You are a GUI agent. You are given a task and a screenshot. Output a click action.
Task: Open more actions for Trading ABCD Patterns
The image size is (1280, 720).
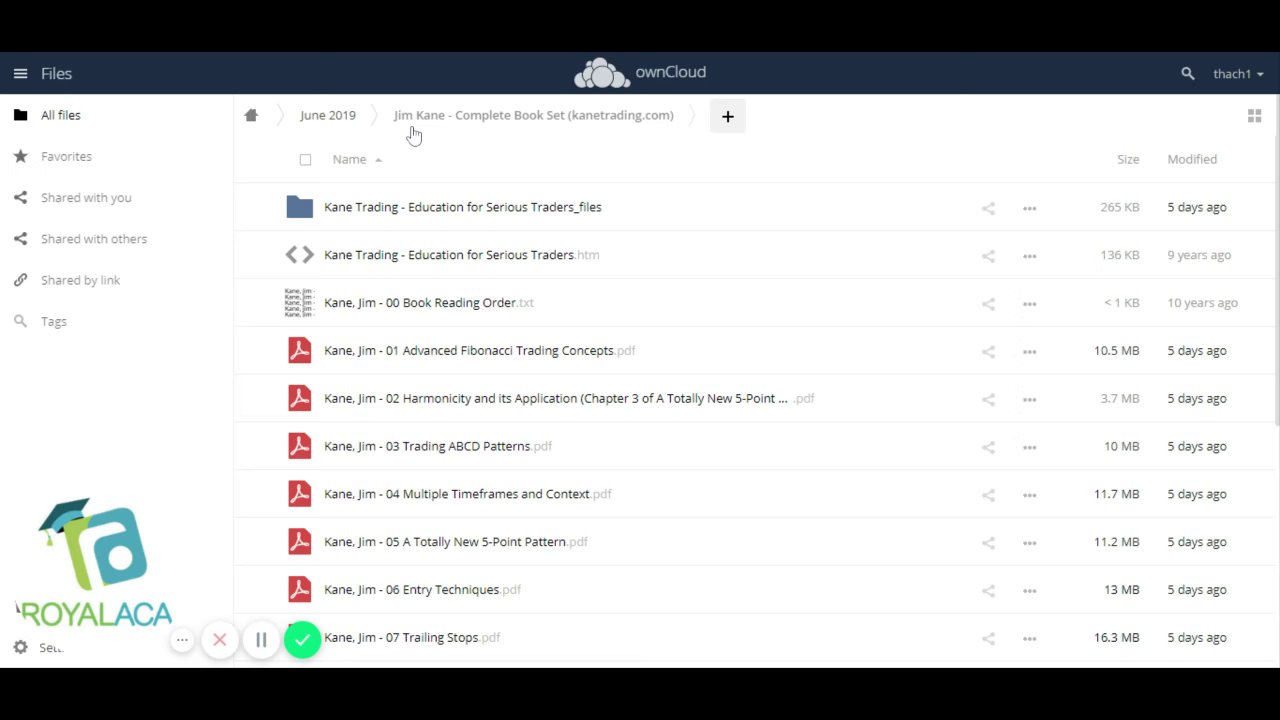pyautogui.click(x=1030, y=447)
